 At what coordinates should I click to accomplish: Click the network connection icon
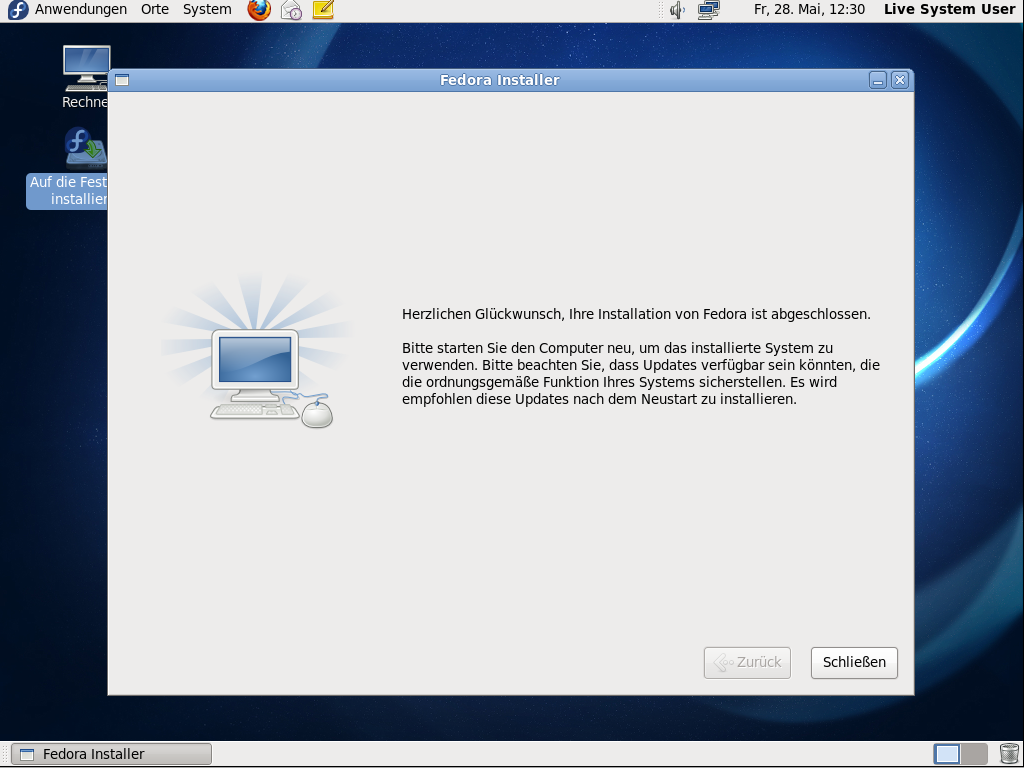pos(709,10)
